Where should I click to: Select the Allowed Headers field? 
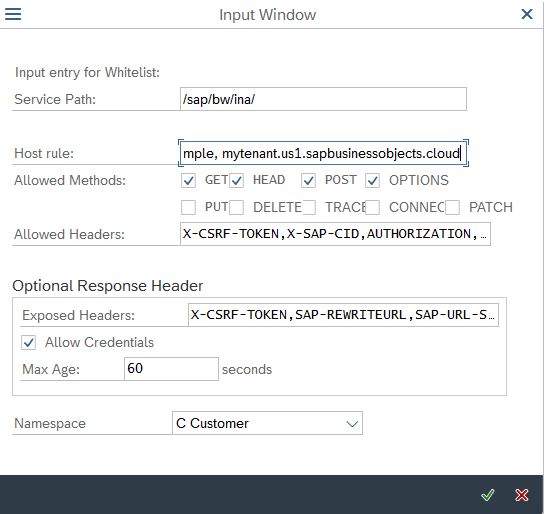click(335, 234)
